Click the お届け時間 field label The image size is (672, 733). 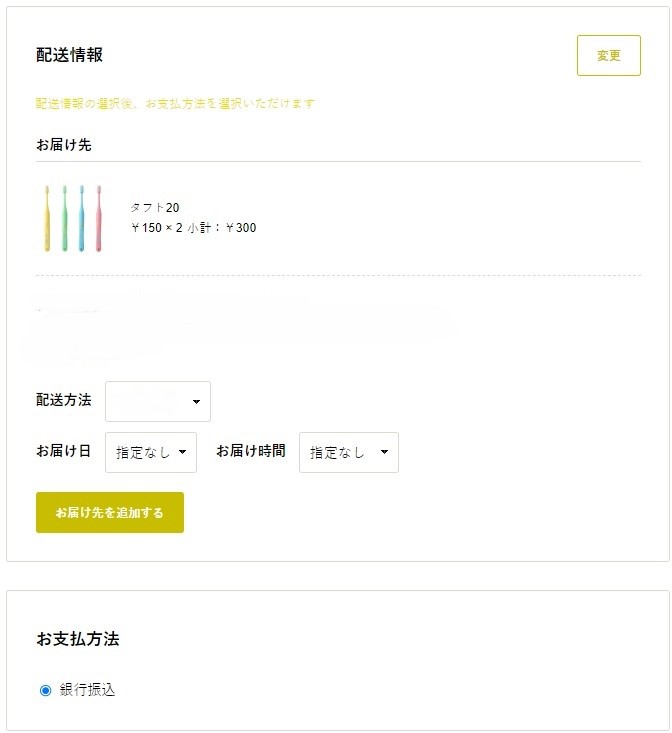pyautogui.click(x=250, y=451)
